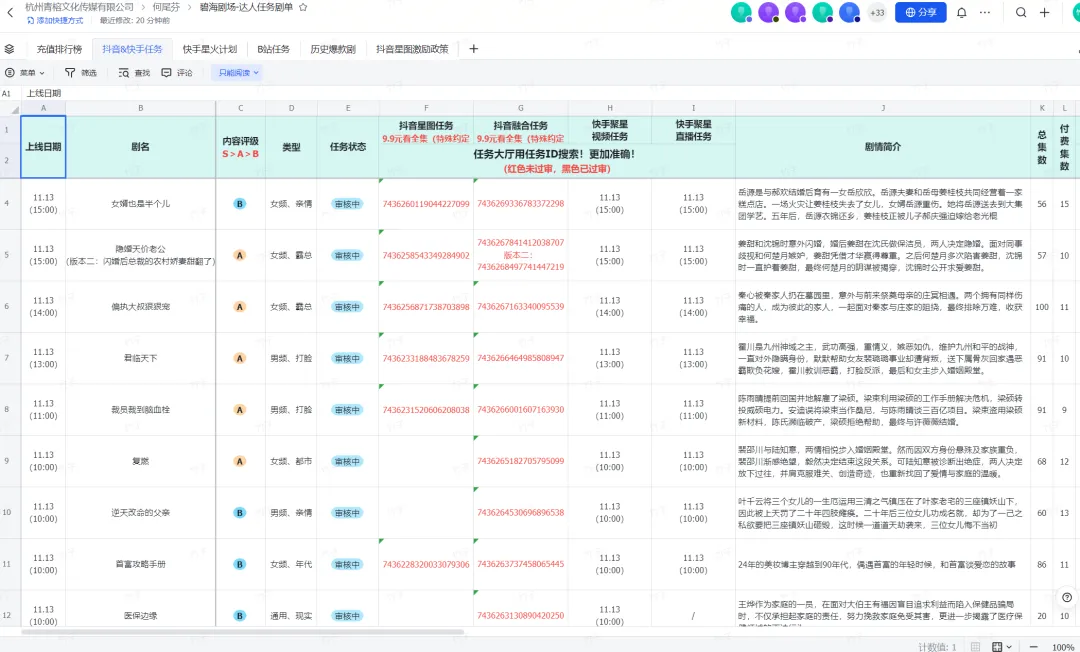Open breadcrumb folder 何尾芬
Screen dimensions: 1080x652
pyautogui.click(x=166, y=7)
